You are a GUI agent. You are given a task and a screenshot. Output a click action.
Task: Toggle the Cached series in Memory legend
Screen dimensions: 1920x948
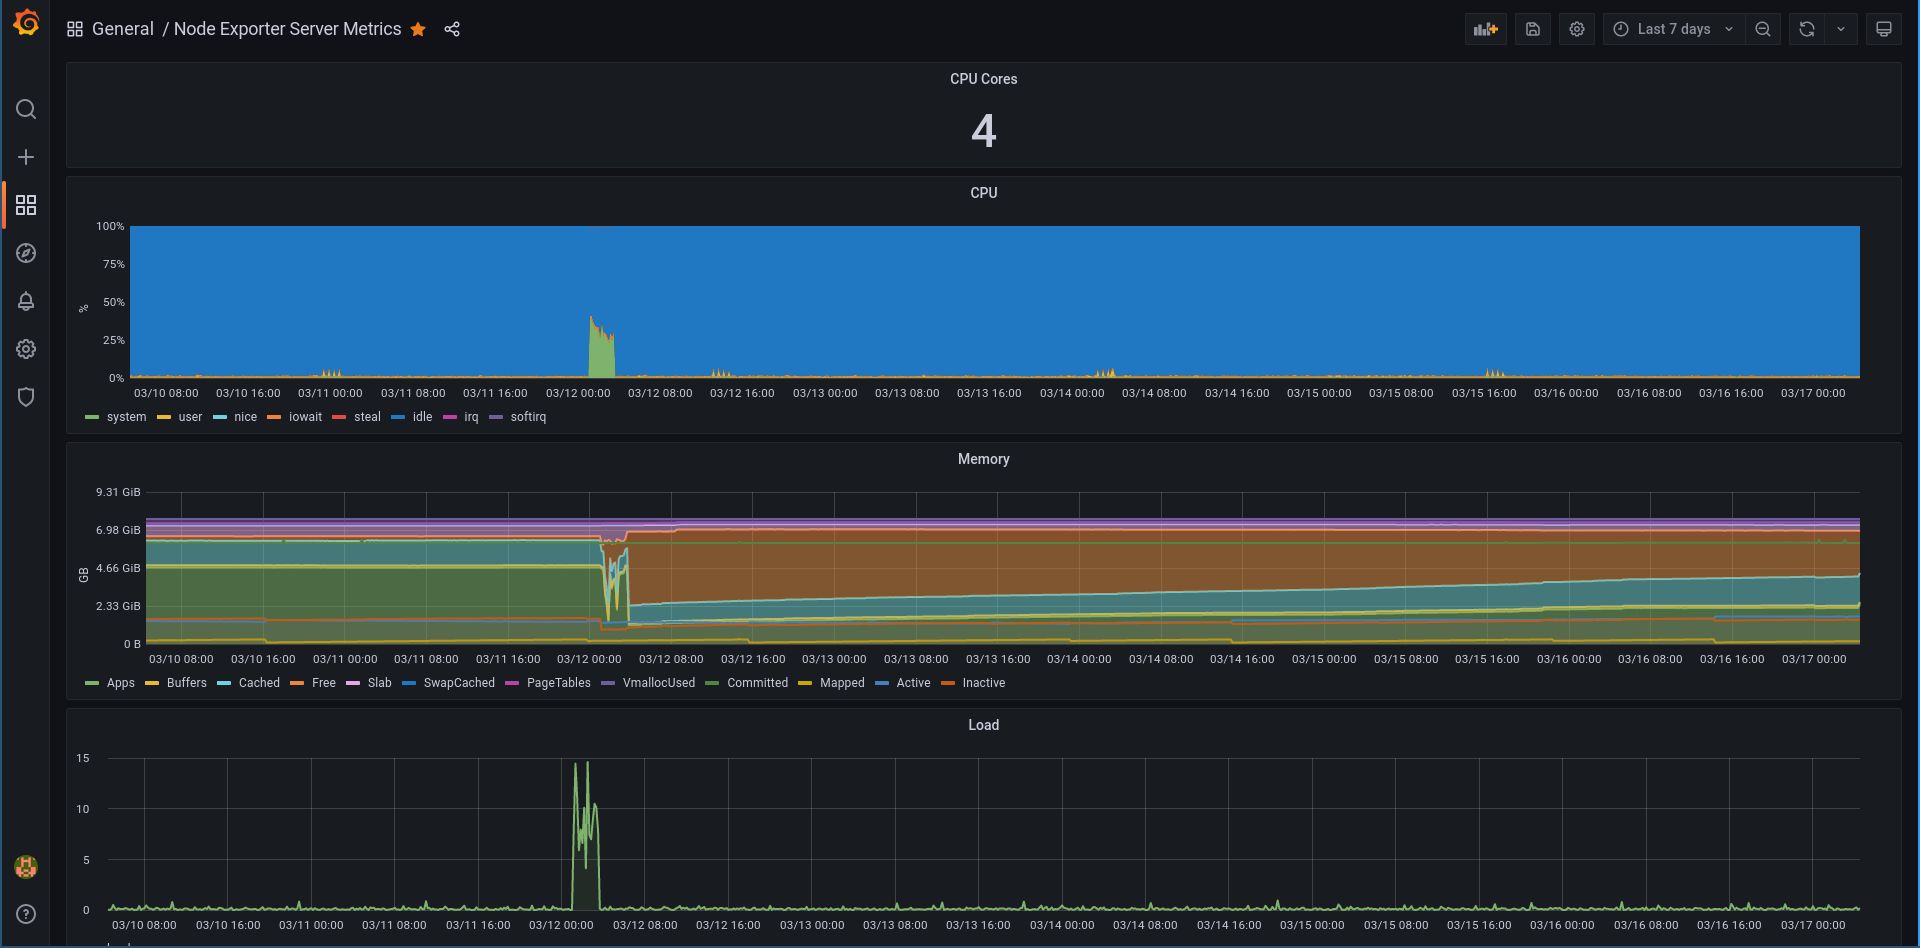(x=258, y=683)
